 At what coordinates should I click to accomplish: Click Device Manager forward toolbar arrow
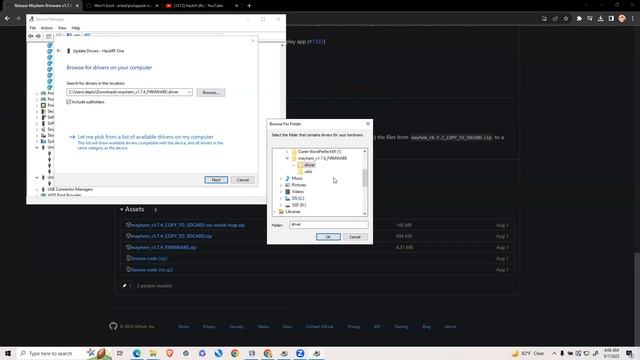tap(38, 36)
